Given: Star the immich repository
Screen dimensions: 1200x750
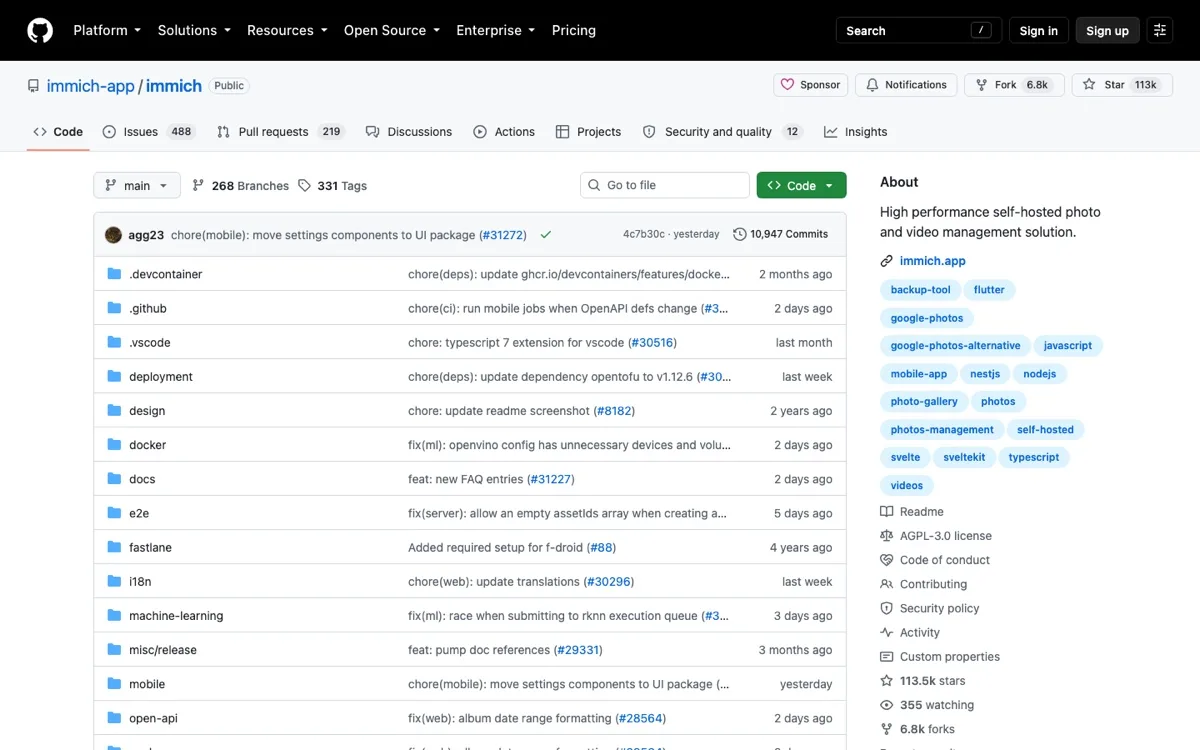Looking at the screenshot, I should click(1121, 85).
